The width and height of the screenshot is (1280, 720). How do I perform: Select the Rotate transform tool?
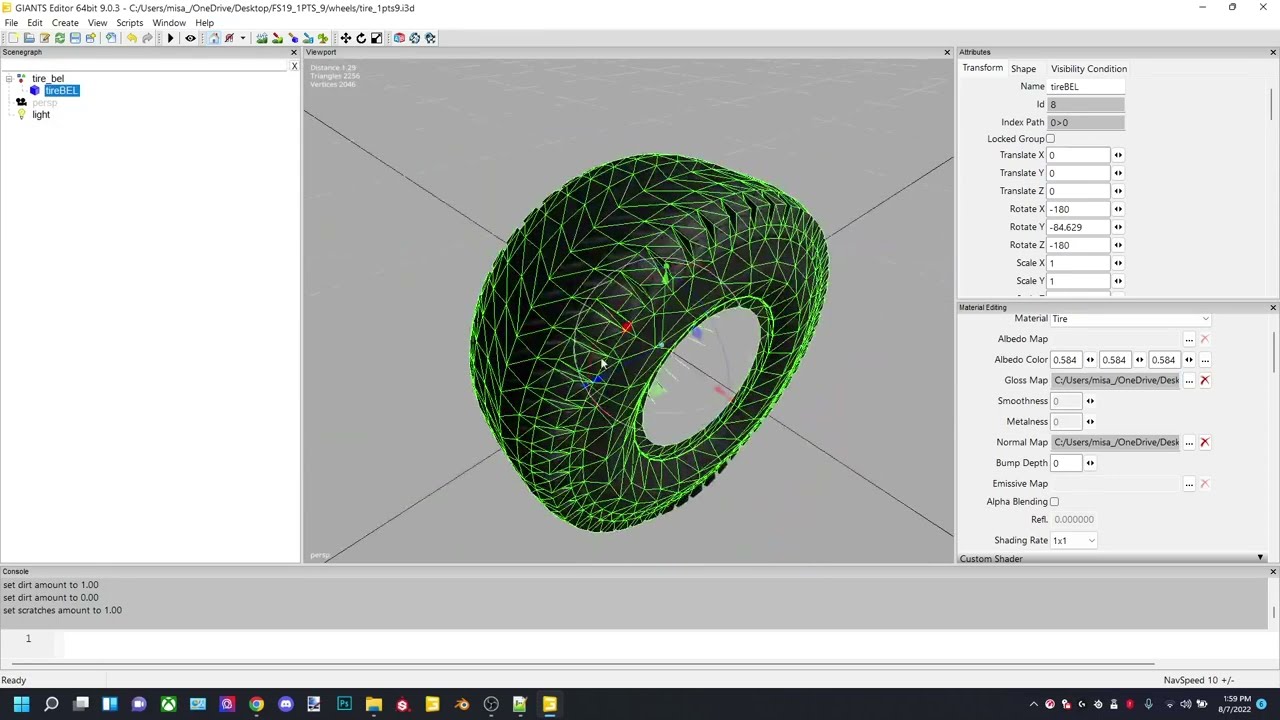pos(361,38)
